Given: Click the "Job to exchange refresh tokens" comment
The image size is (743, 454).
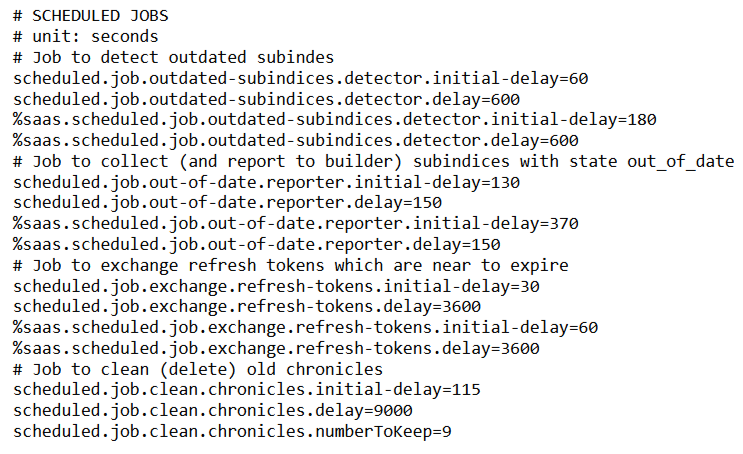Looking at the screenshot, I should tap(291, 265).
